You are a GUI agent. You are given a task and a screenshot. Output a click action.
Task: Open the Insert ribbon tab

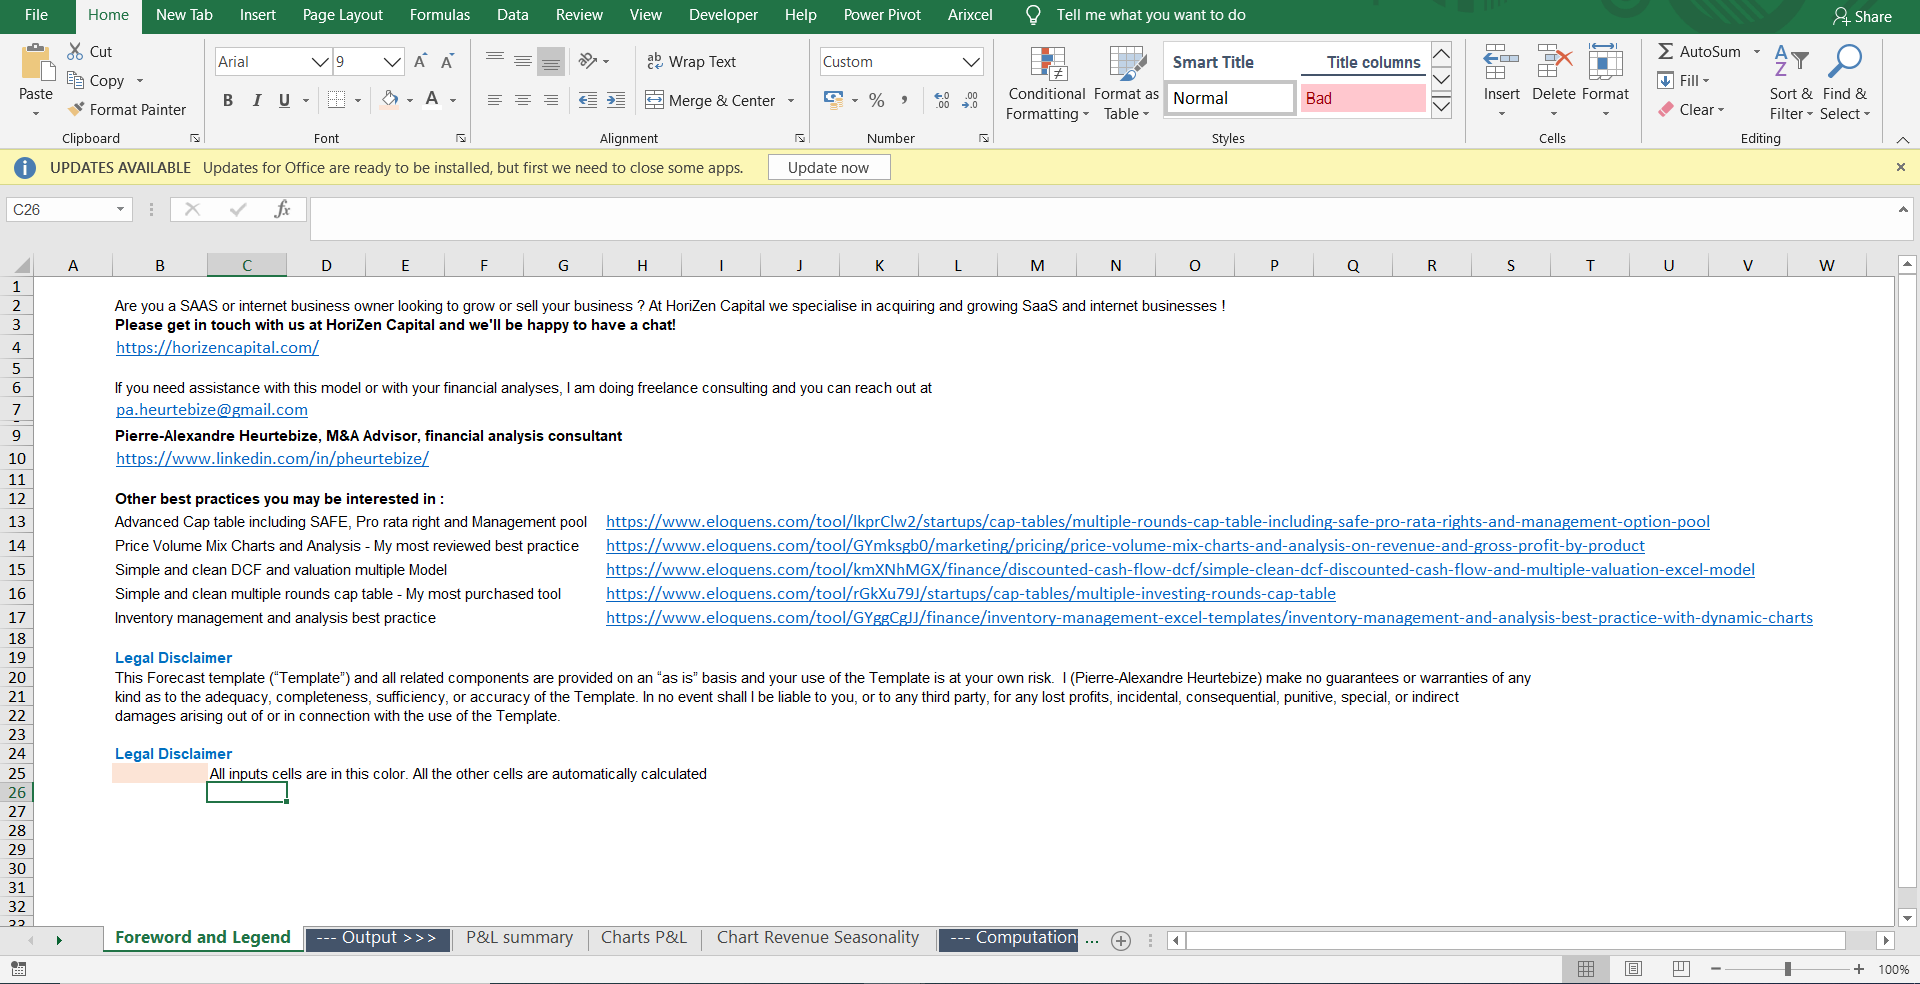point(257,15)
